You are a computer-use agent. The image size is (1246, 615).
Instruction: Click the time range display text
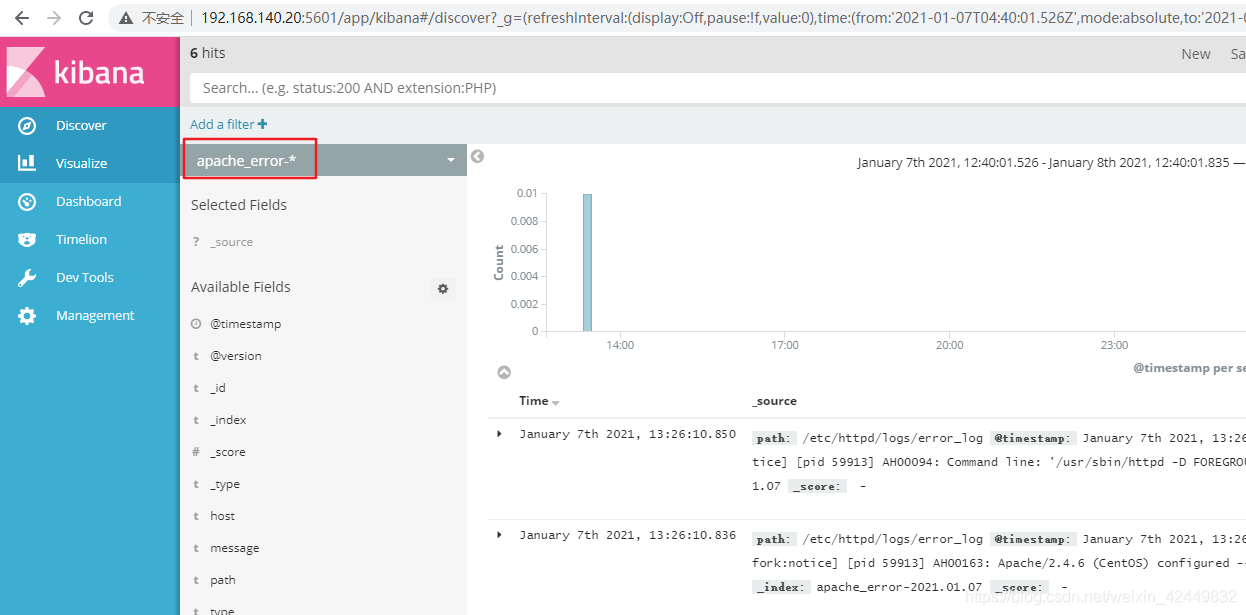[x=1050, y=163]
